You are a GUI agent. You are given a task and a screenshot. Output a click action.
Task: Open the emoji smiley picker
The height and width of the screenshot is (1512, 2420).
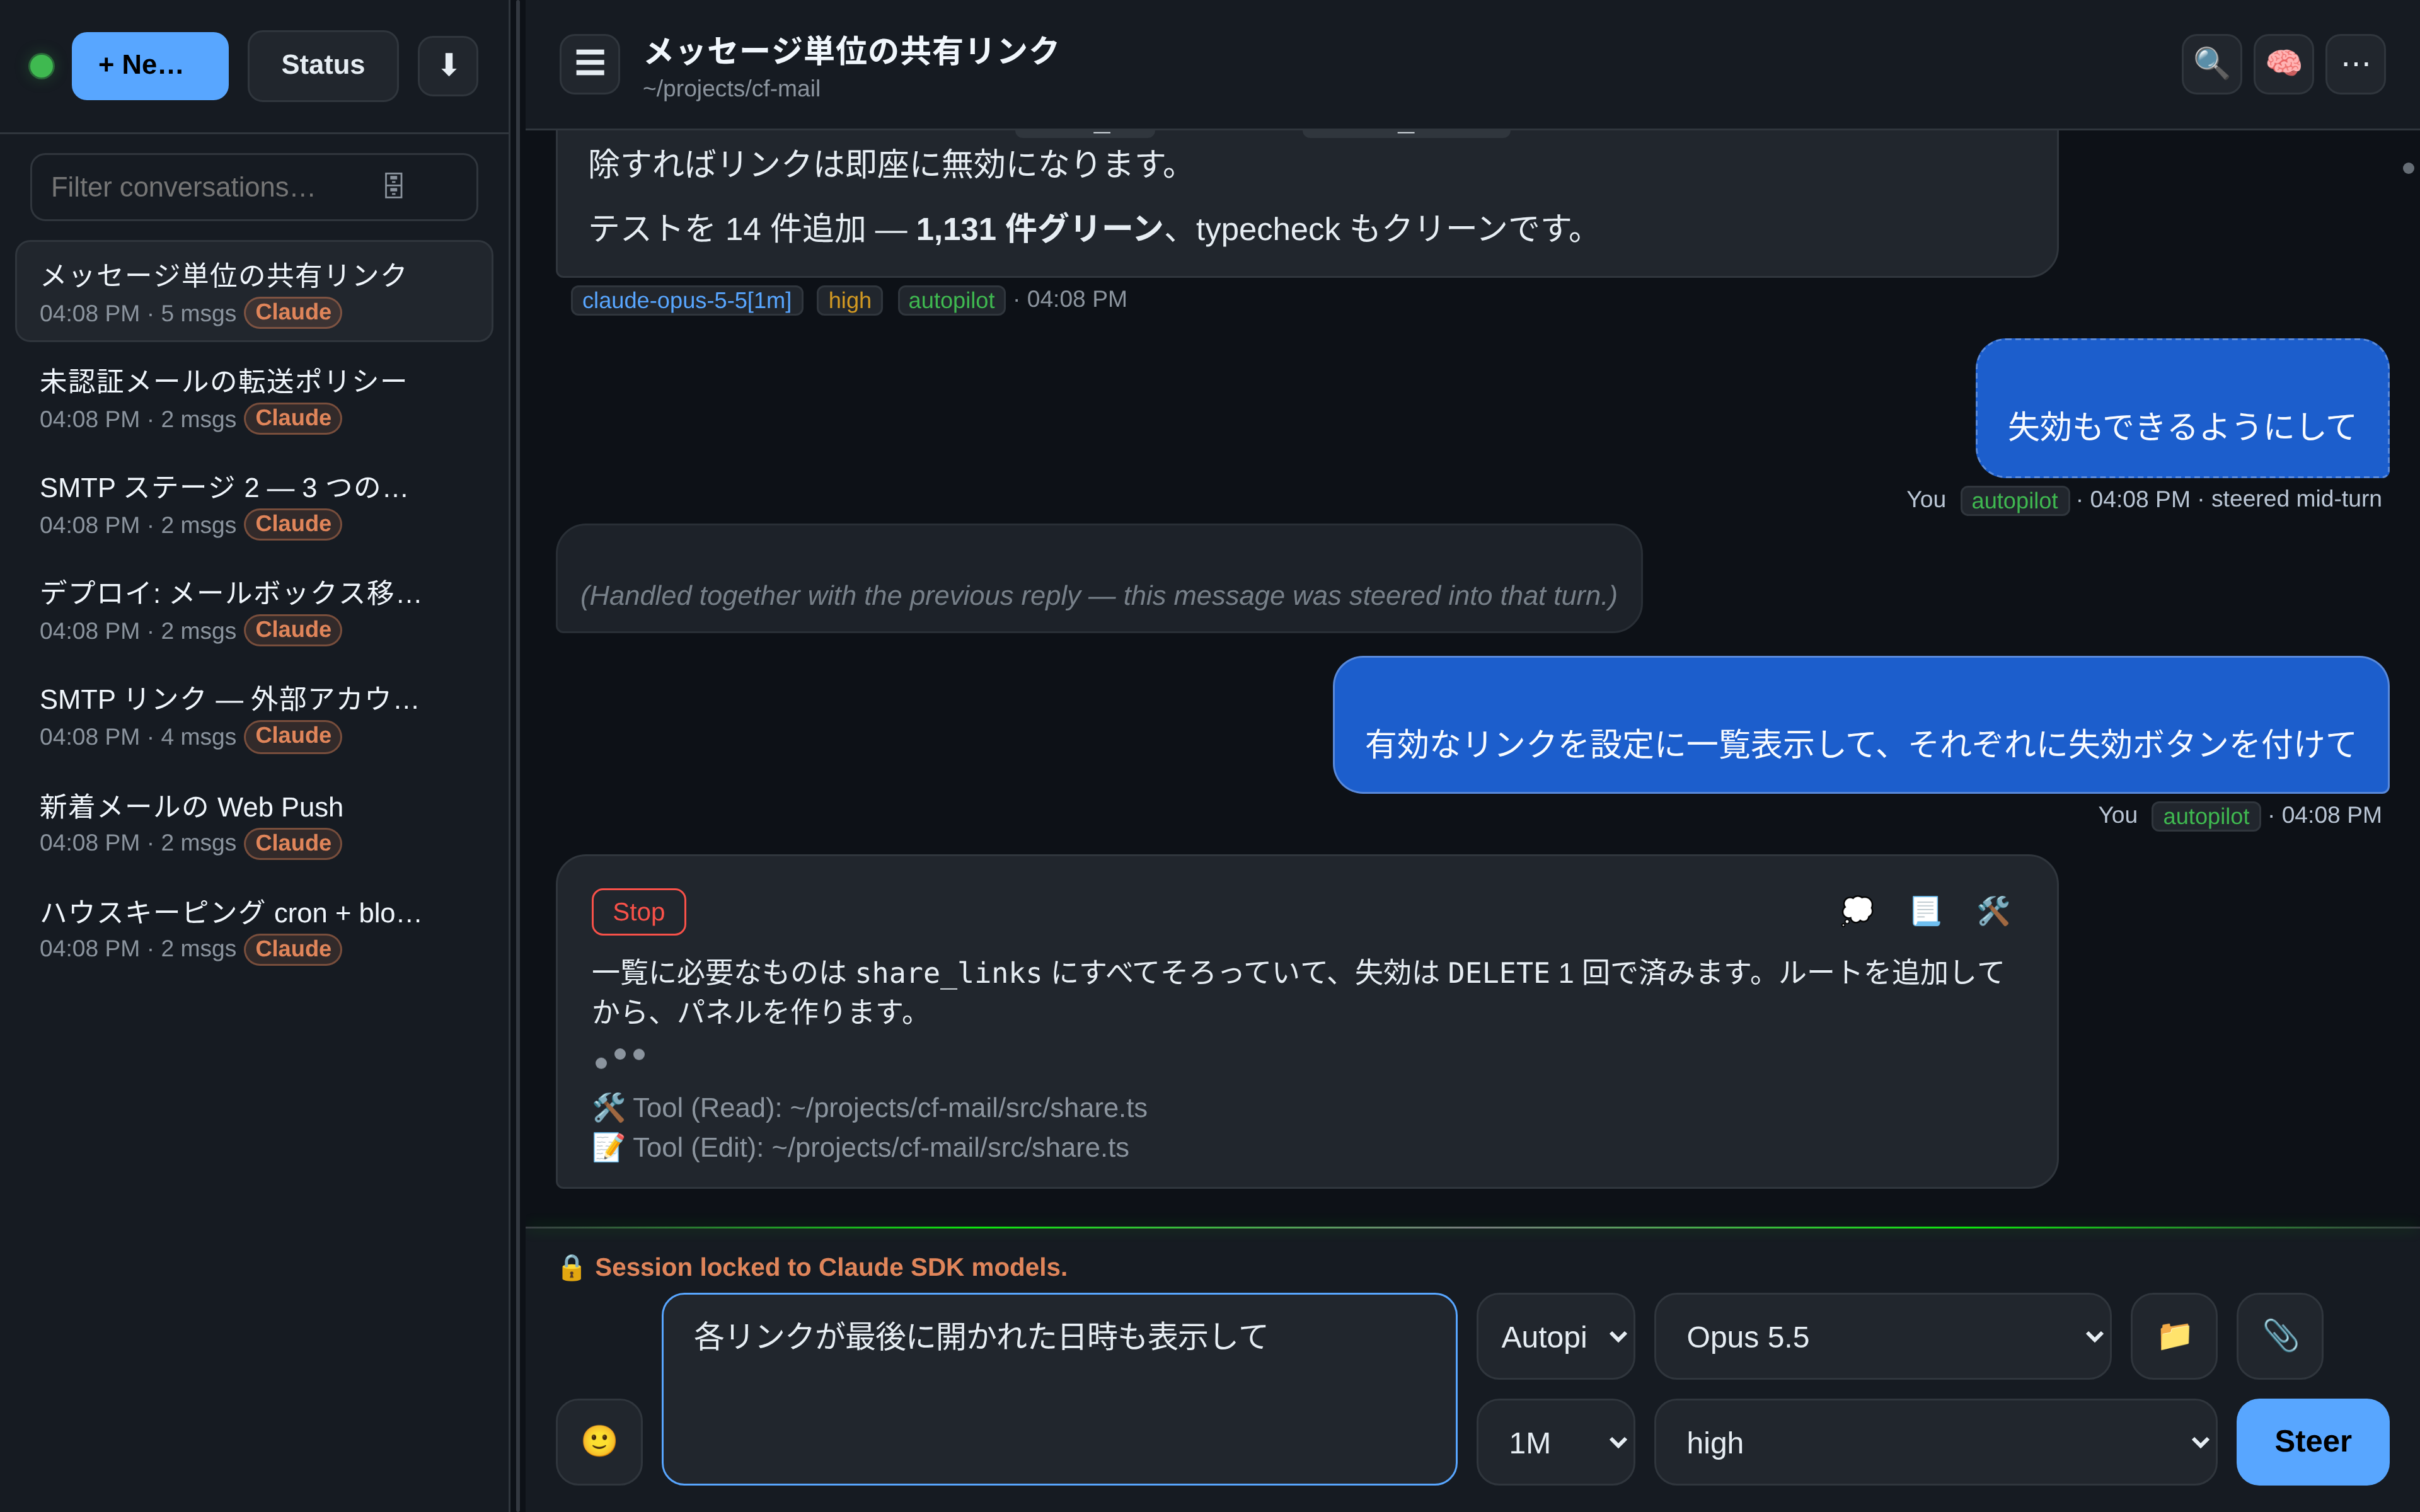coord(599,1441)
